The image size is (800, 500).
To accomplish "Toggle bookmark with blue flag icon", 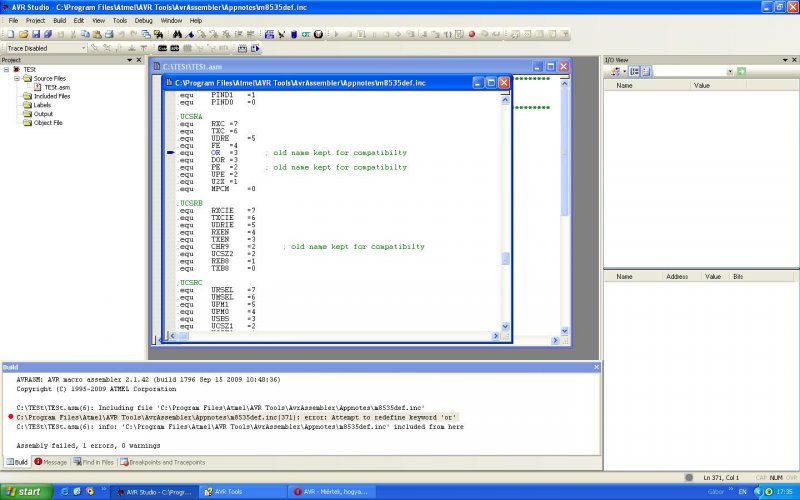I will [x=190, y=34].
